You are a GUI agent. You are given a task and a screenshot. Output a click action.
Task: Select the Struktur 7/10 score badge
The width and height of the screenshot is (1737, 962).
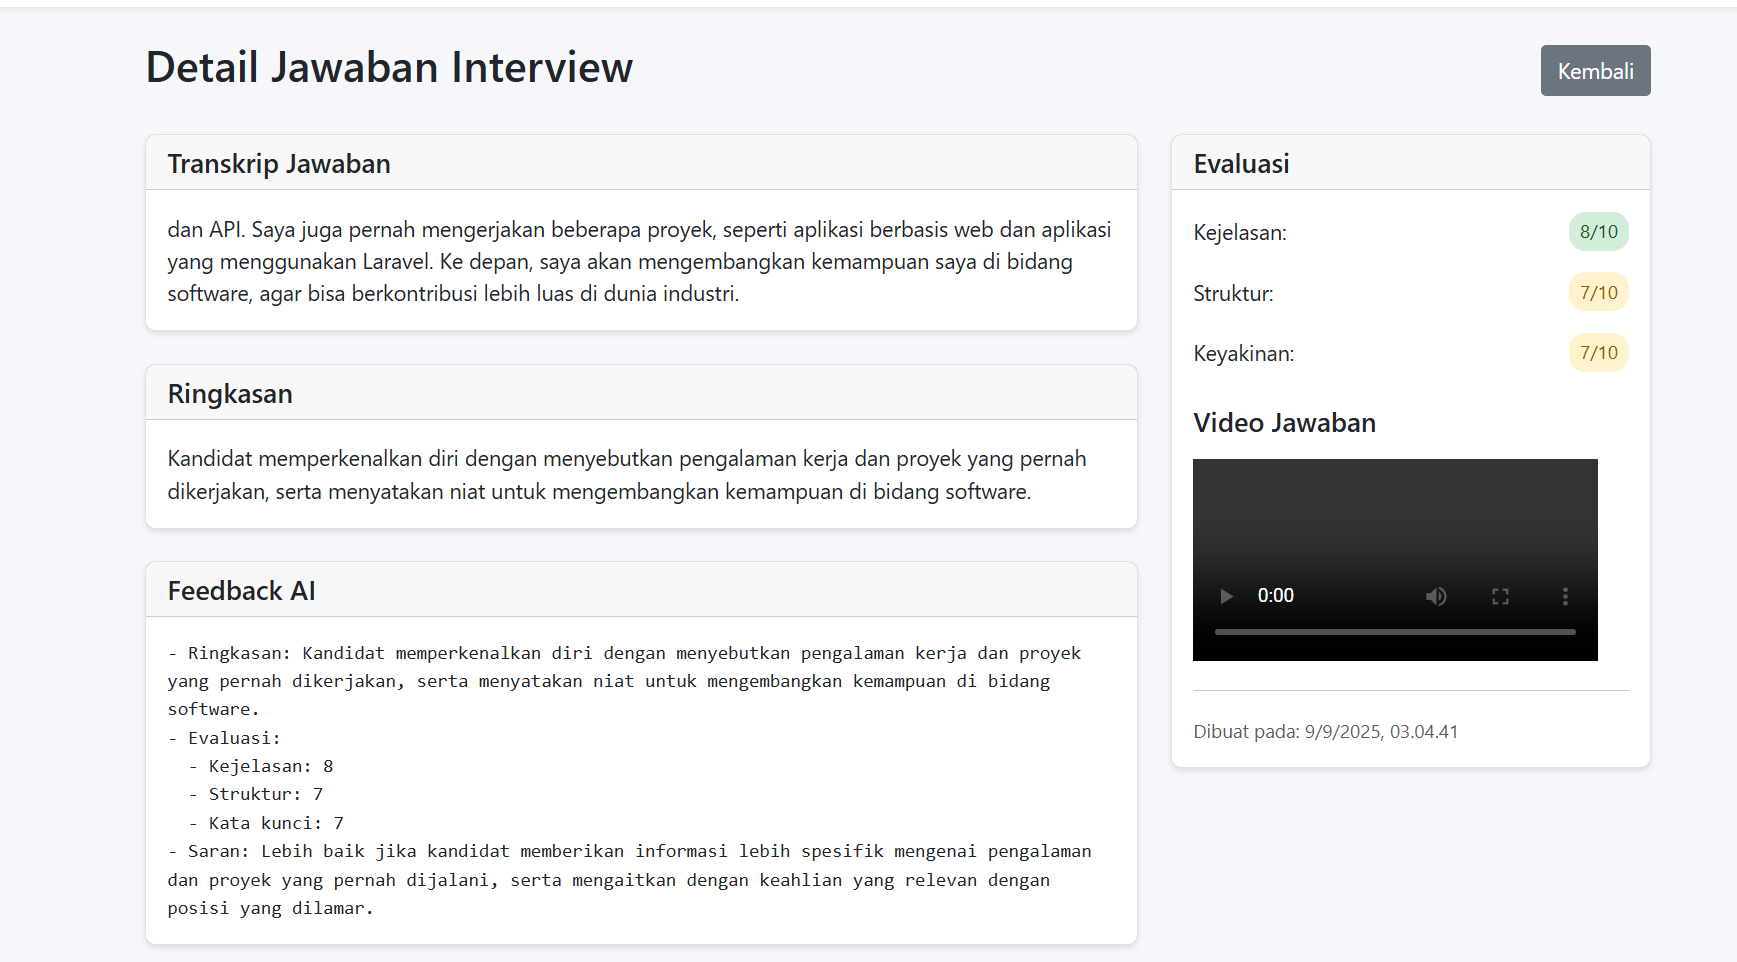tap(1598, 292)
